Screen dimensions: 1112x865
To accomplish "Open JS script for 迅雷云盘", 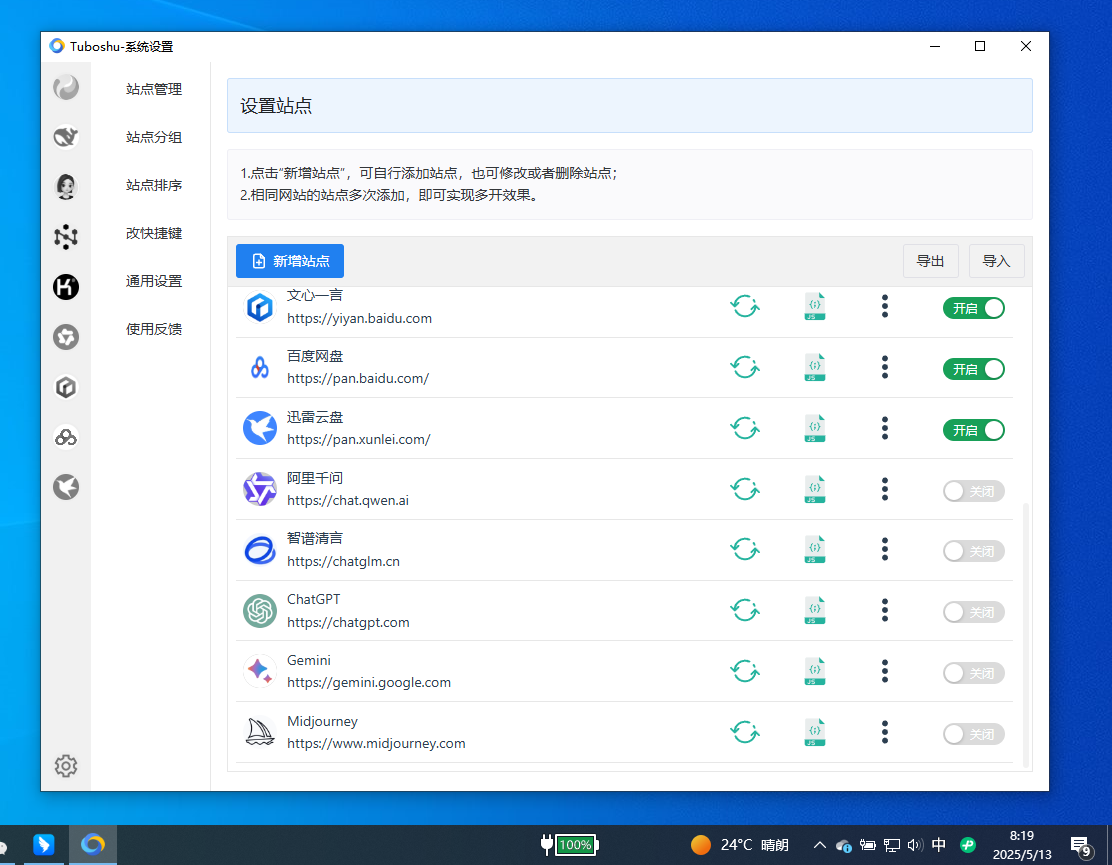I will tap(815, 428).
